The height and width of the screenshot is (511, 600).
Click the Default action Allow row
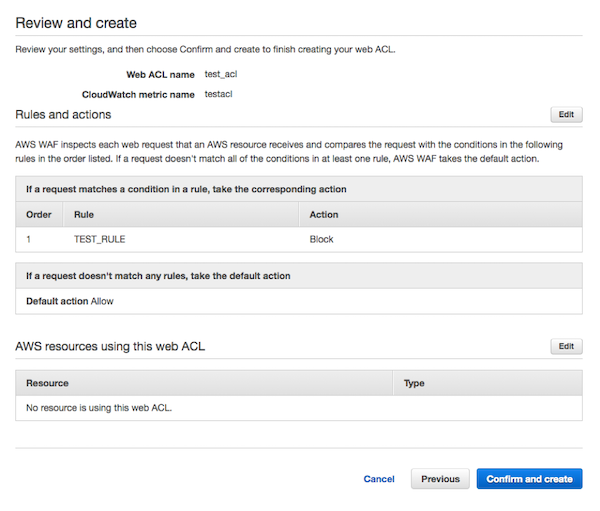pos(69,301)
